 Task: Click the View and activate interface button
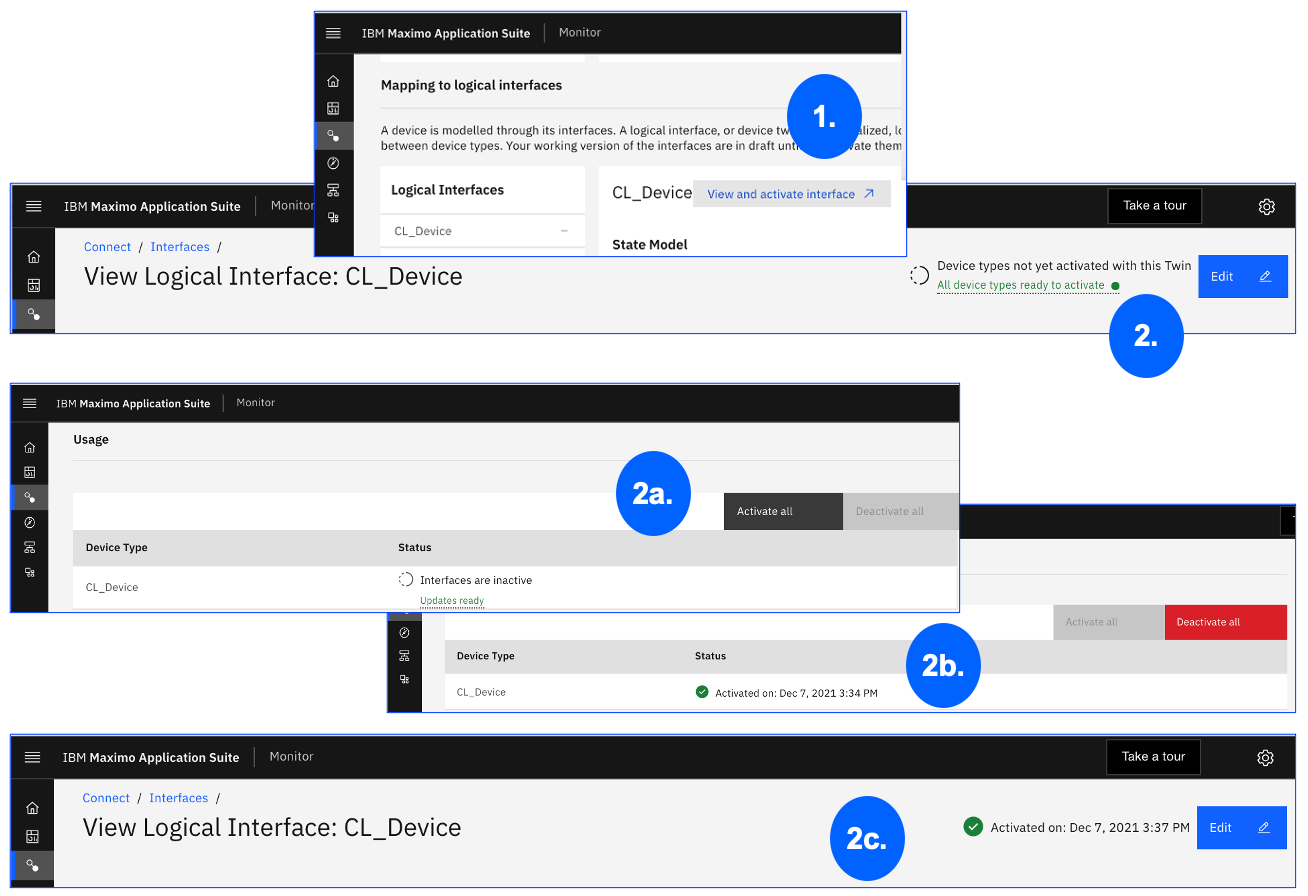[791, 194]
